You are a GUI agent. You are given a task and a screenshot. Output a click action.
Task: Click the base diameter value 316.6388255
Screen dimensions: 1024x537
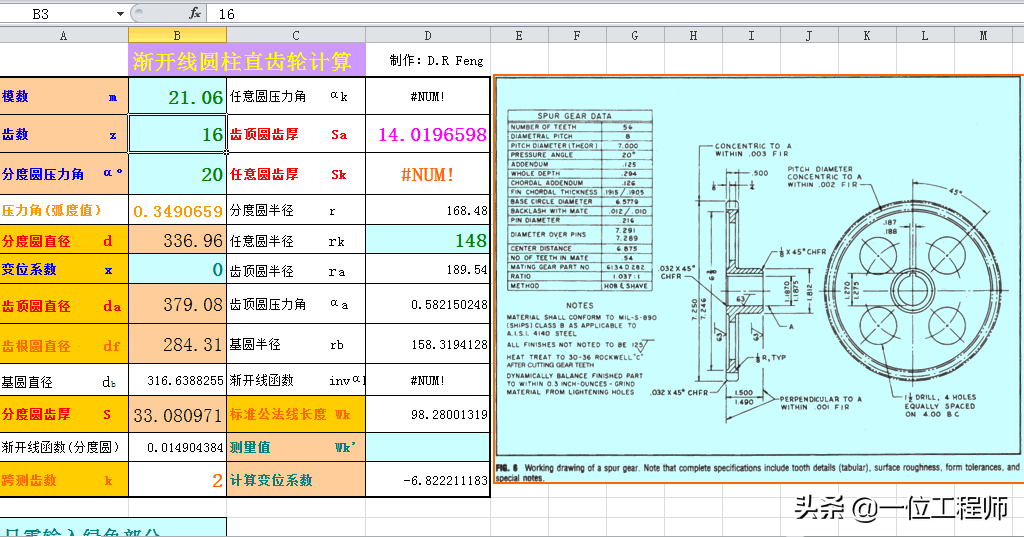coord(177,380)
